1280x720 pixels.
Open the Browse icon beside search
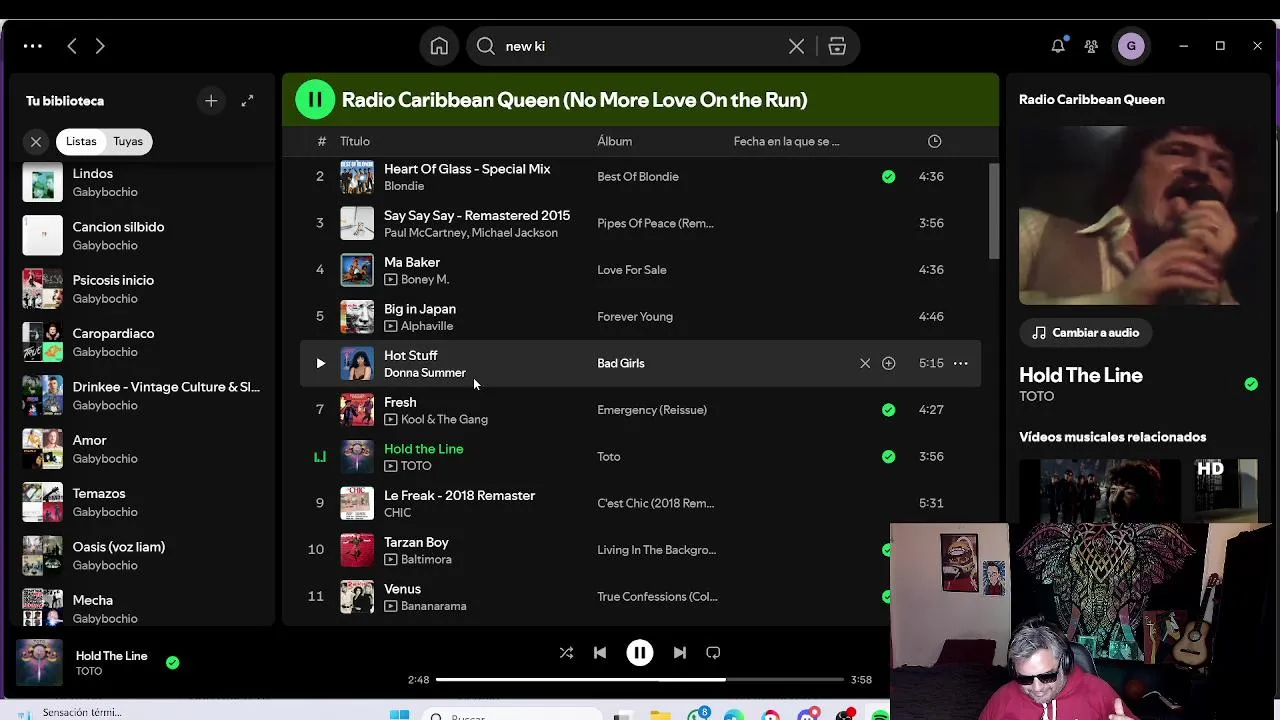pyautogui.click(x=837, y=46)
